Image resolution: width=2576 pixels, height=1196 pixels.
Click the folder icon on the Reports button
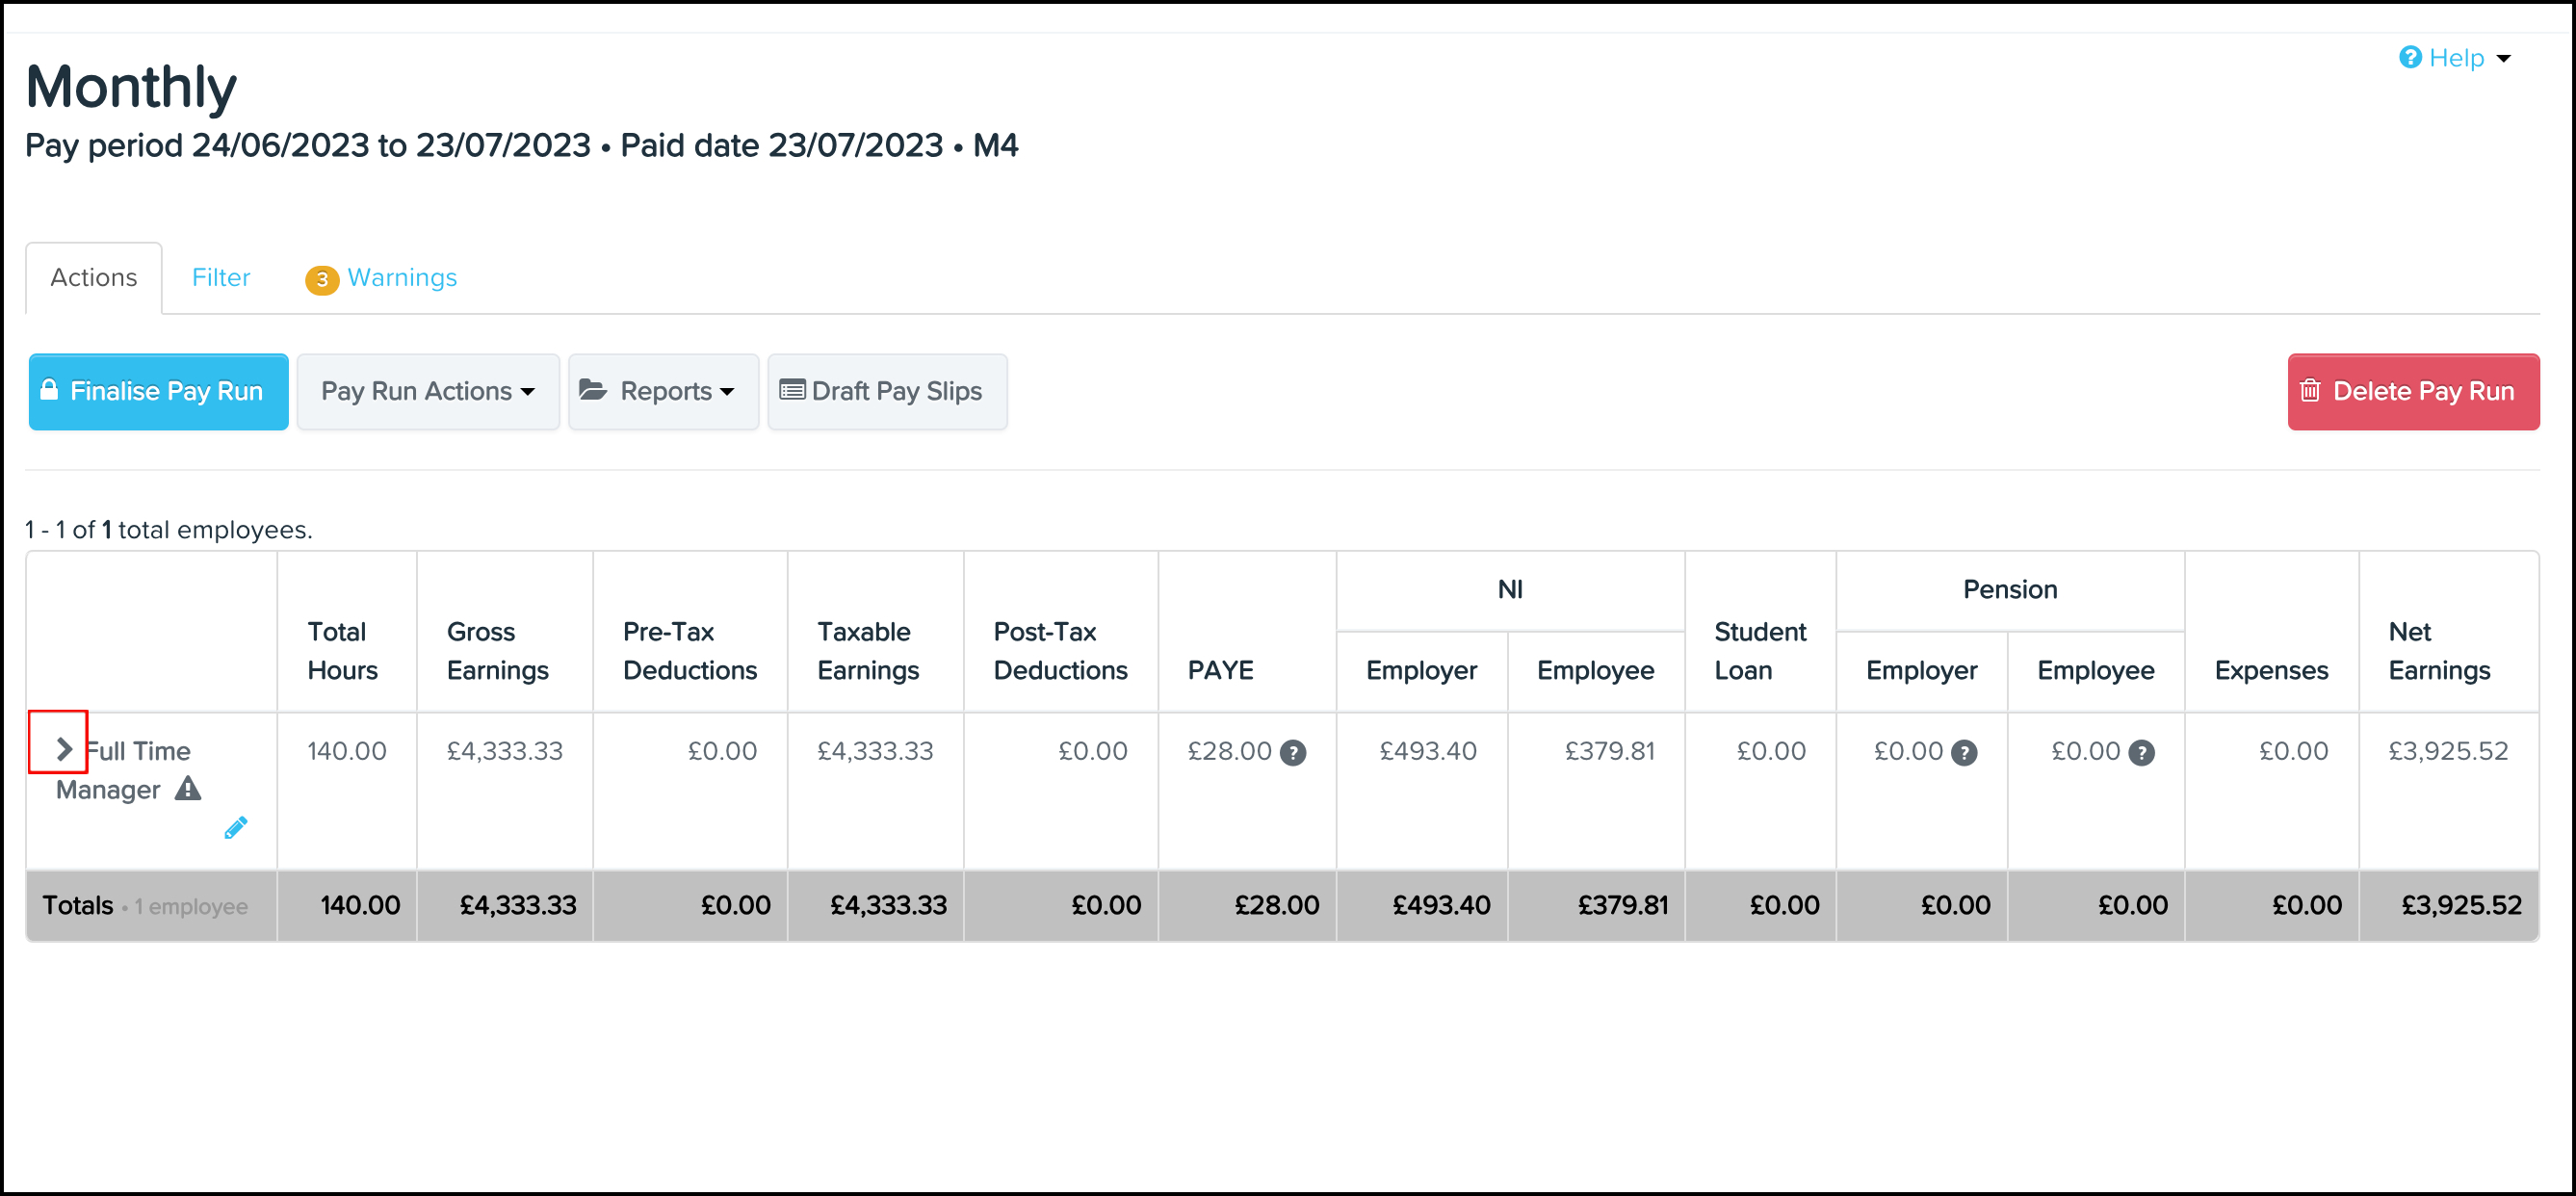[x=594, y=391]
